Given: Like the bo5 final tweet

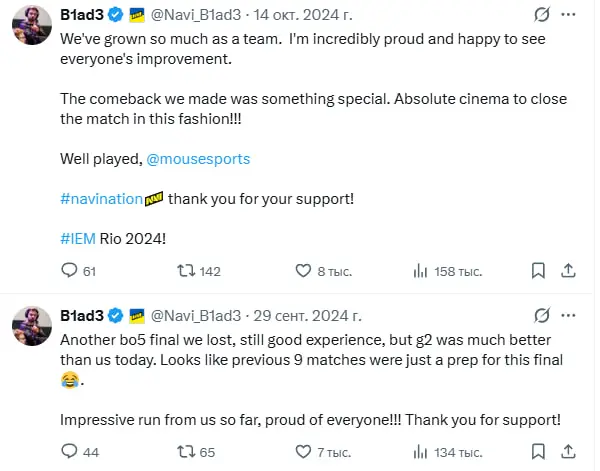Looking at the screenshot, I should pos(304,452).
